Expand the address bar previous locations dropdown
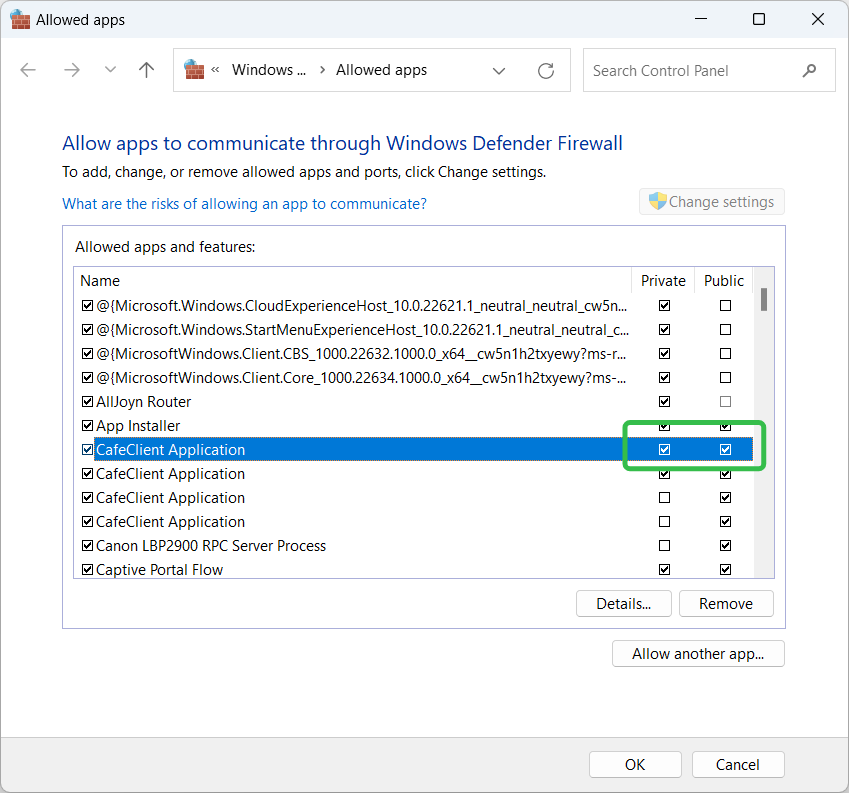This screenshot has height=793, width=849. click(499, 70)
